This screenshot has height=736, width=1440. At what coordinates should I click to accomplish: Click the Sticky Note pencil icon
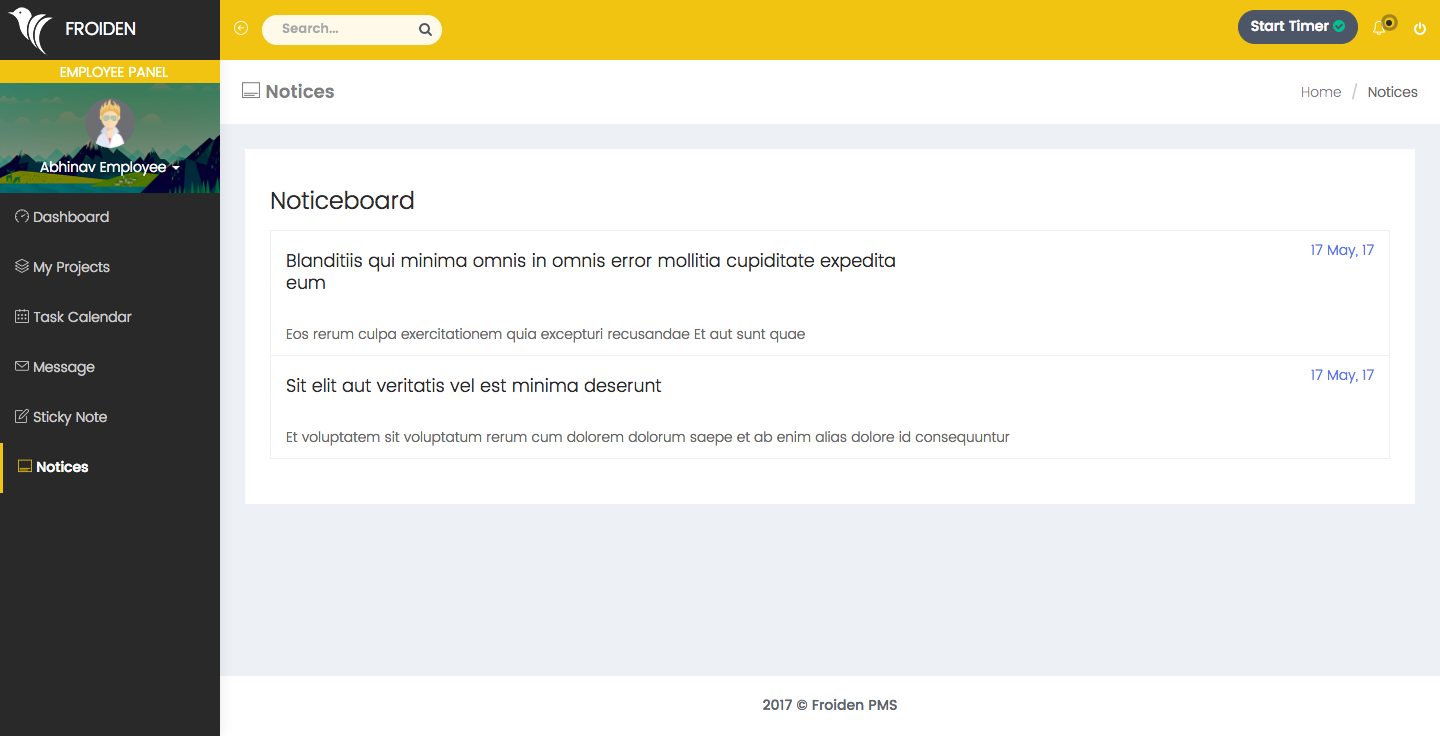click(21, 417)
